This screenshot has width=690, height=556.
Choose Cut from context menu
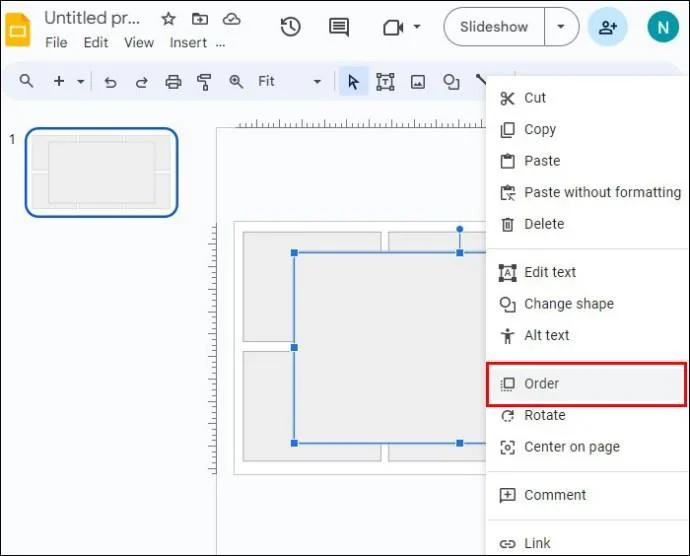588,98
